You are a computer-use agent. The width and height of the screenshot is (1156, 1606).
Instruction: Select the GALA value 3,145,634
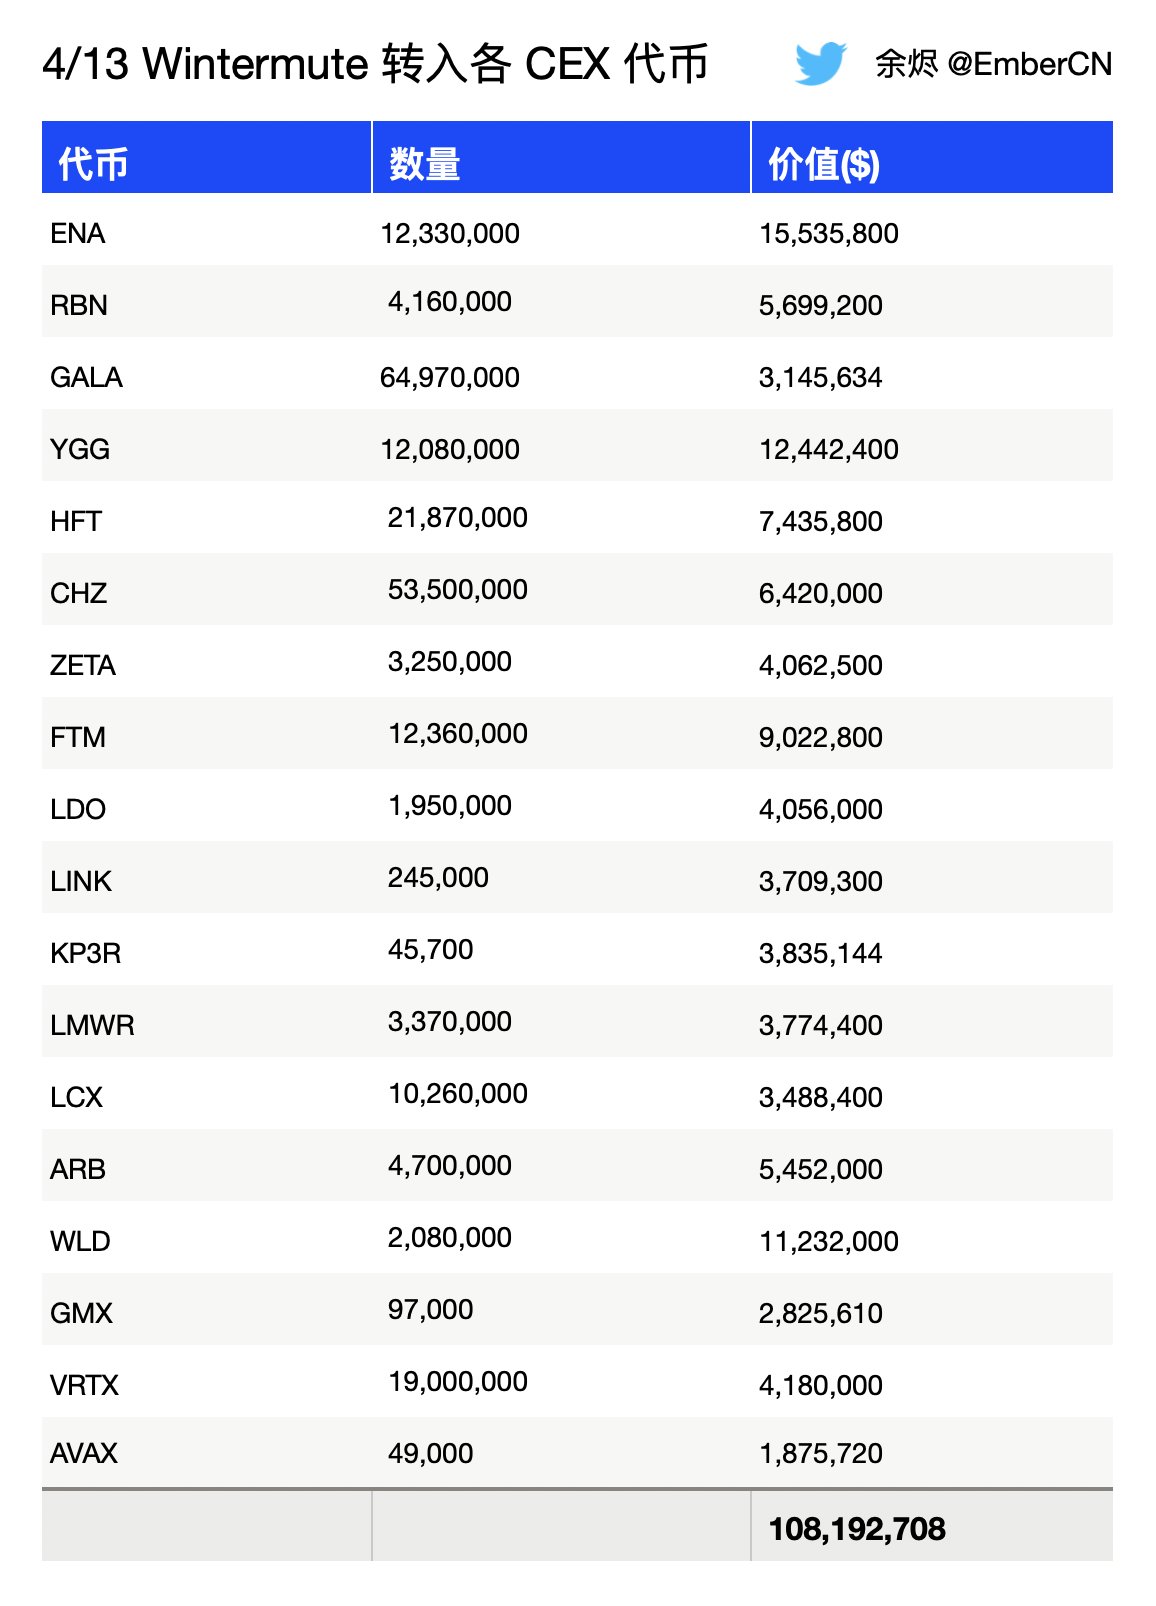[x=821, y=378]
